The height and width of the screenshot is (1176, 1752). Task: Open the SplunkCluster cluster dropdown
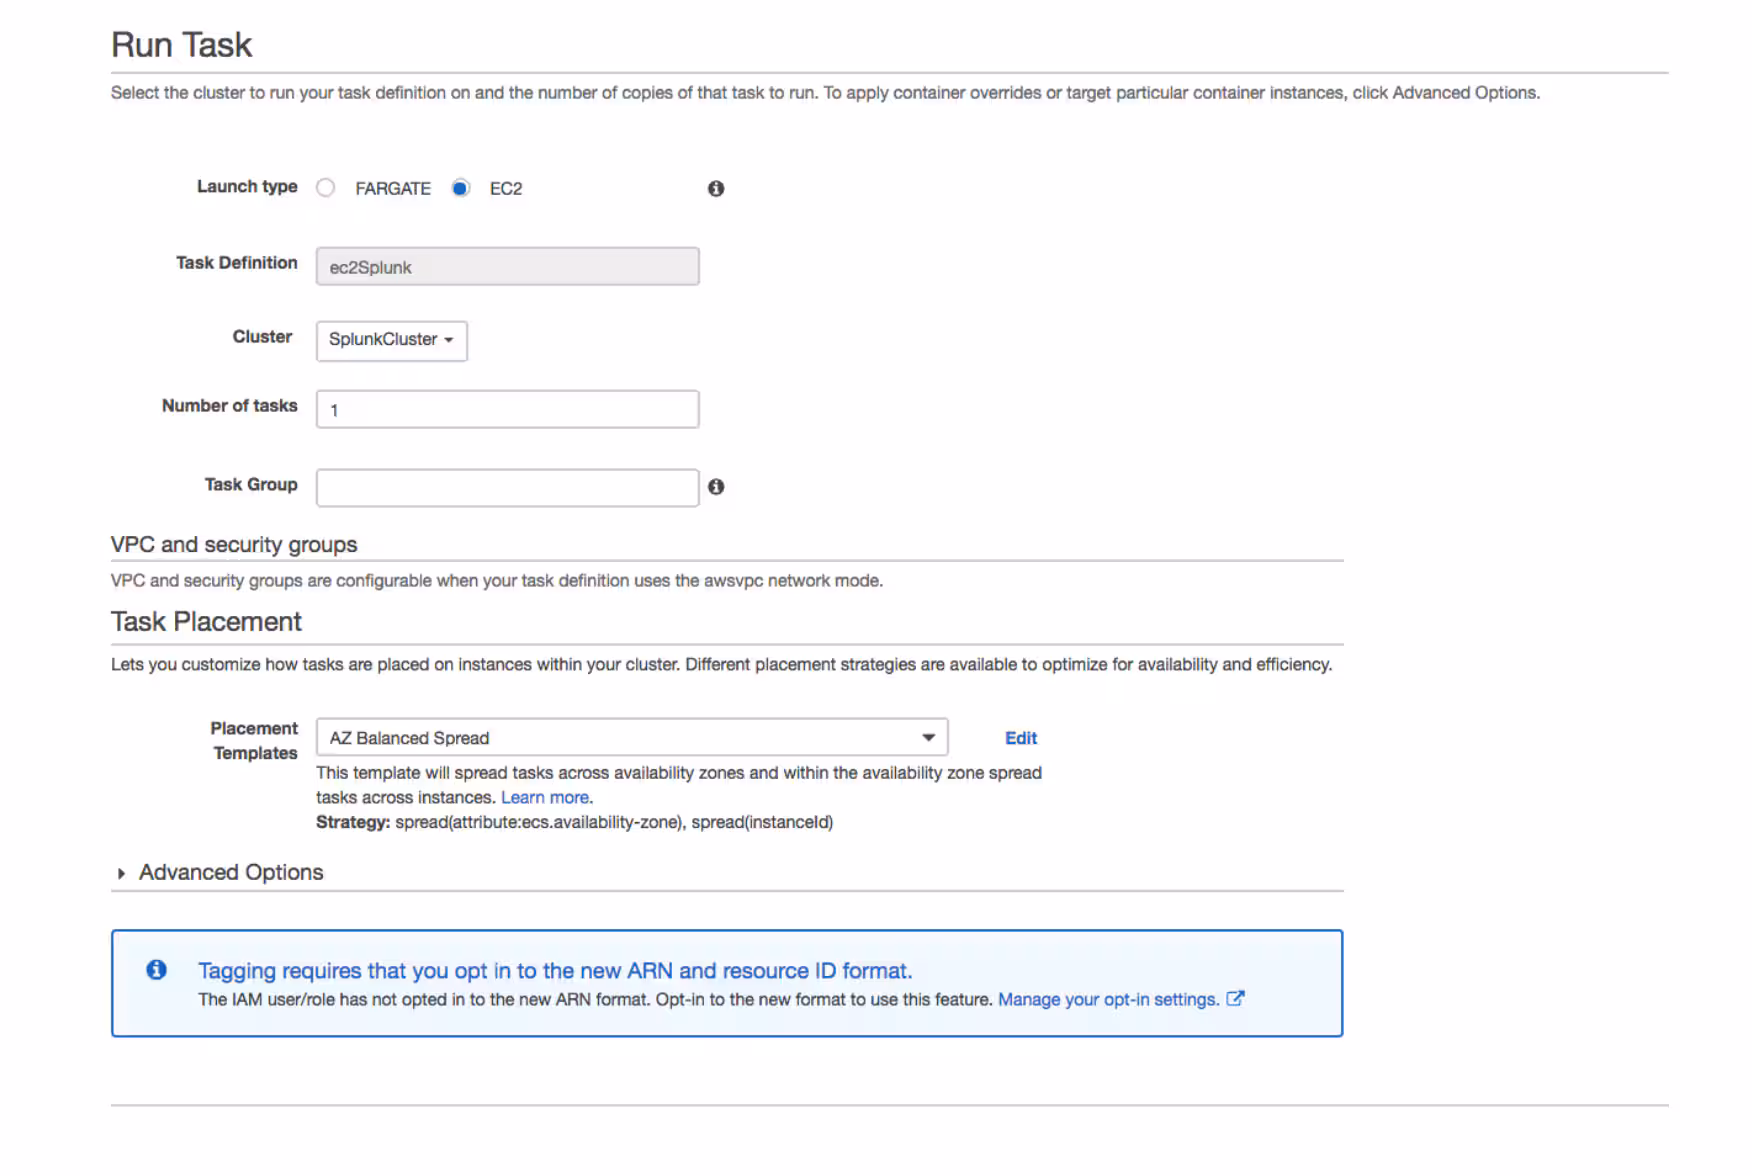(391, 340)
